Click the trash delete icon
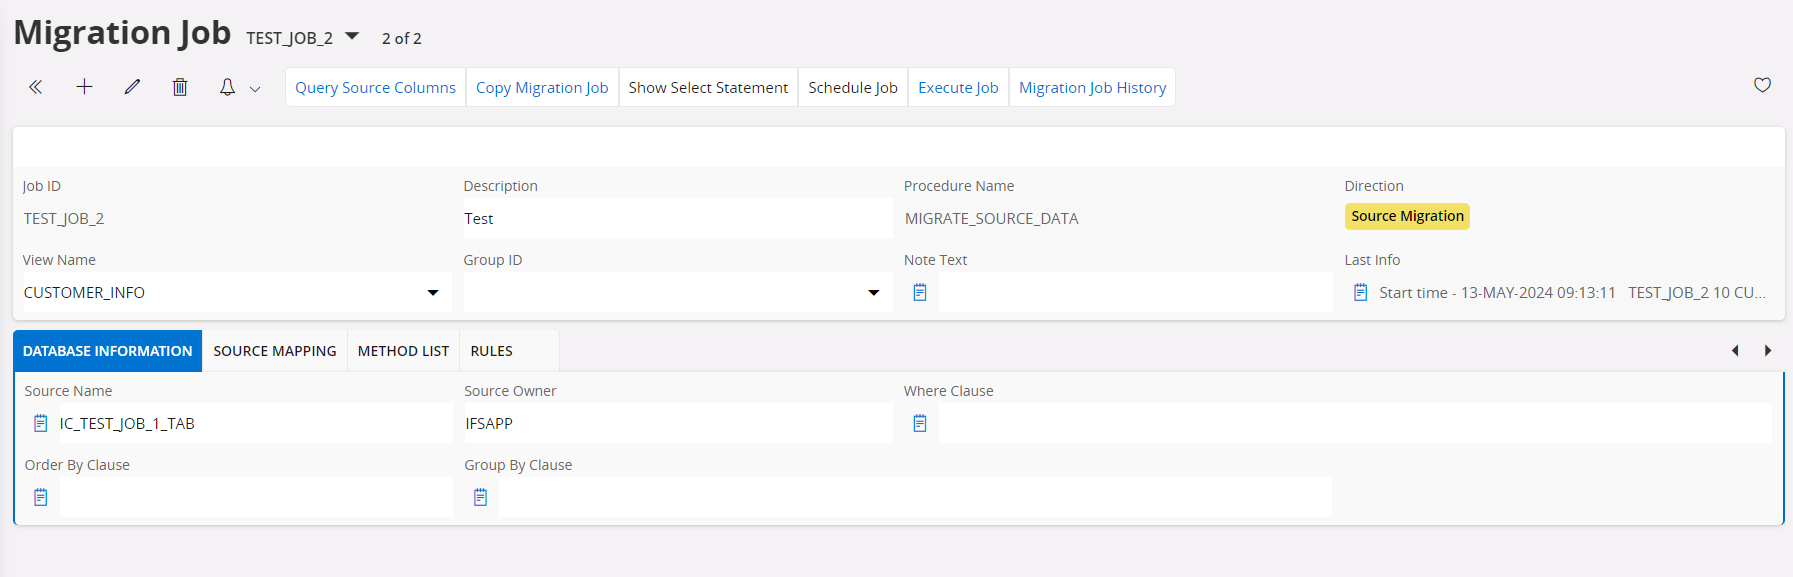Image resolution: width=1793 pixels, height=577 pixels. click(x=180, y=87)
